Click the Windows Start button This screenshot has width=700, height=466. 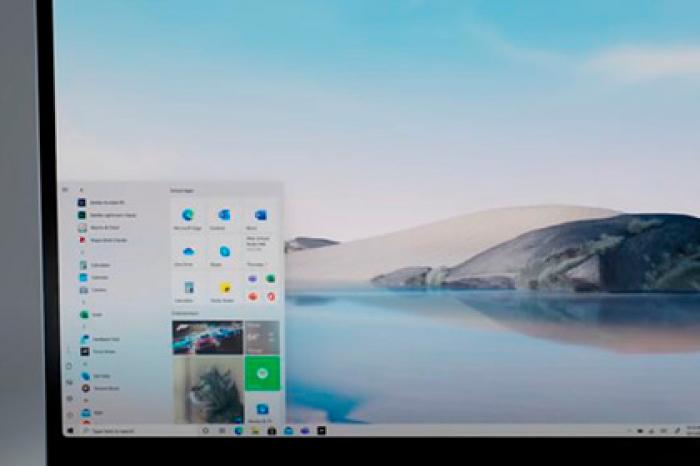pyautogui.click(x=70, y=431)
